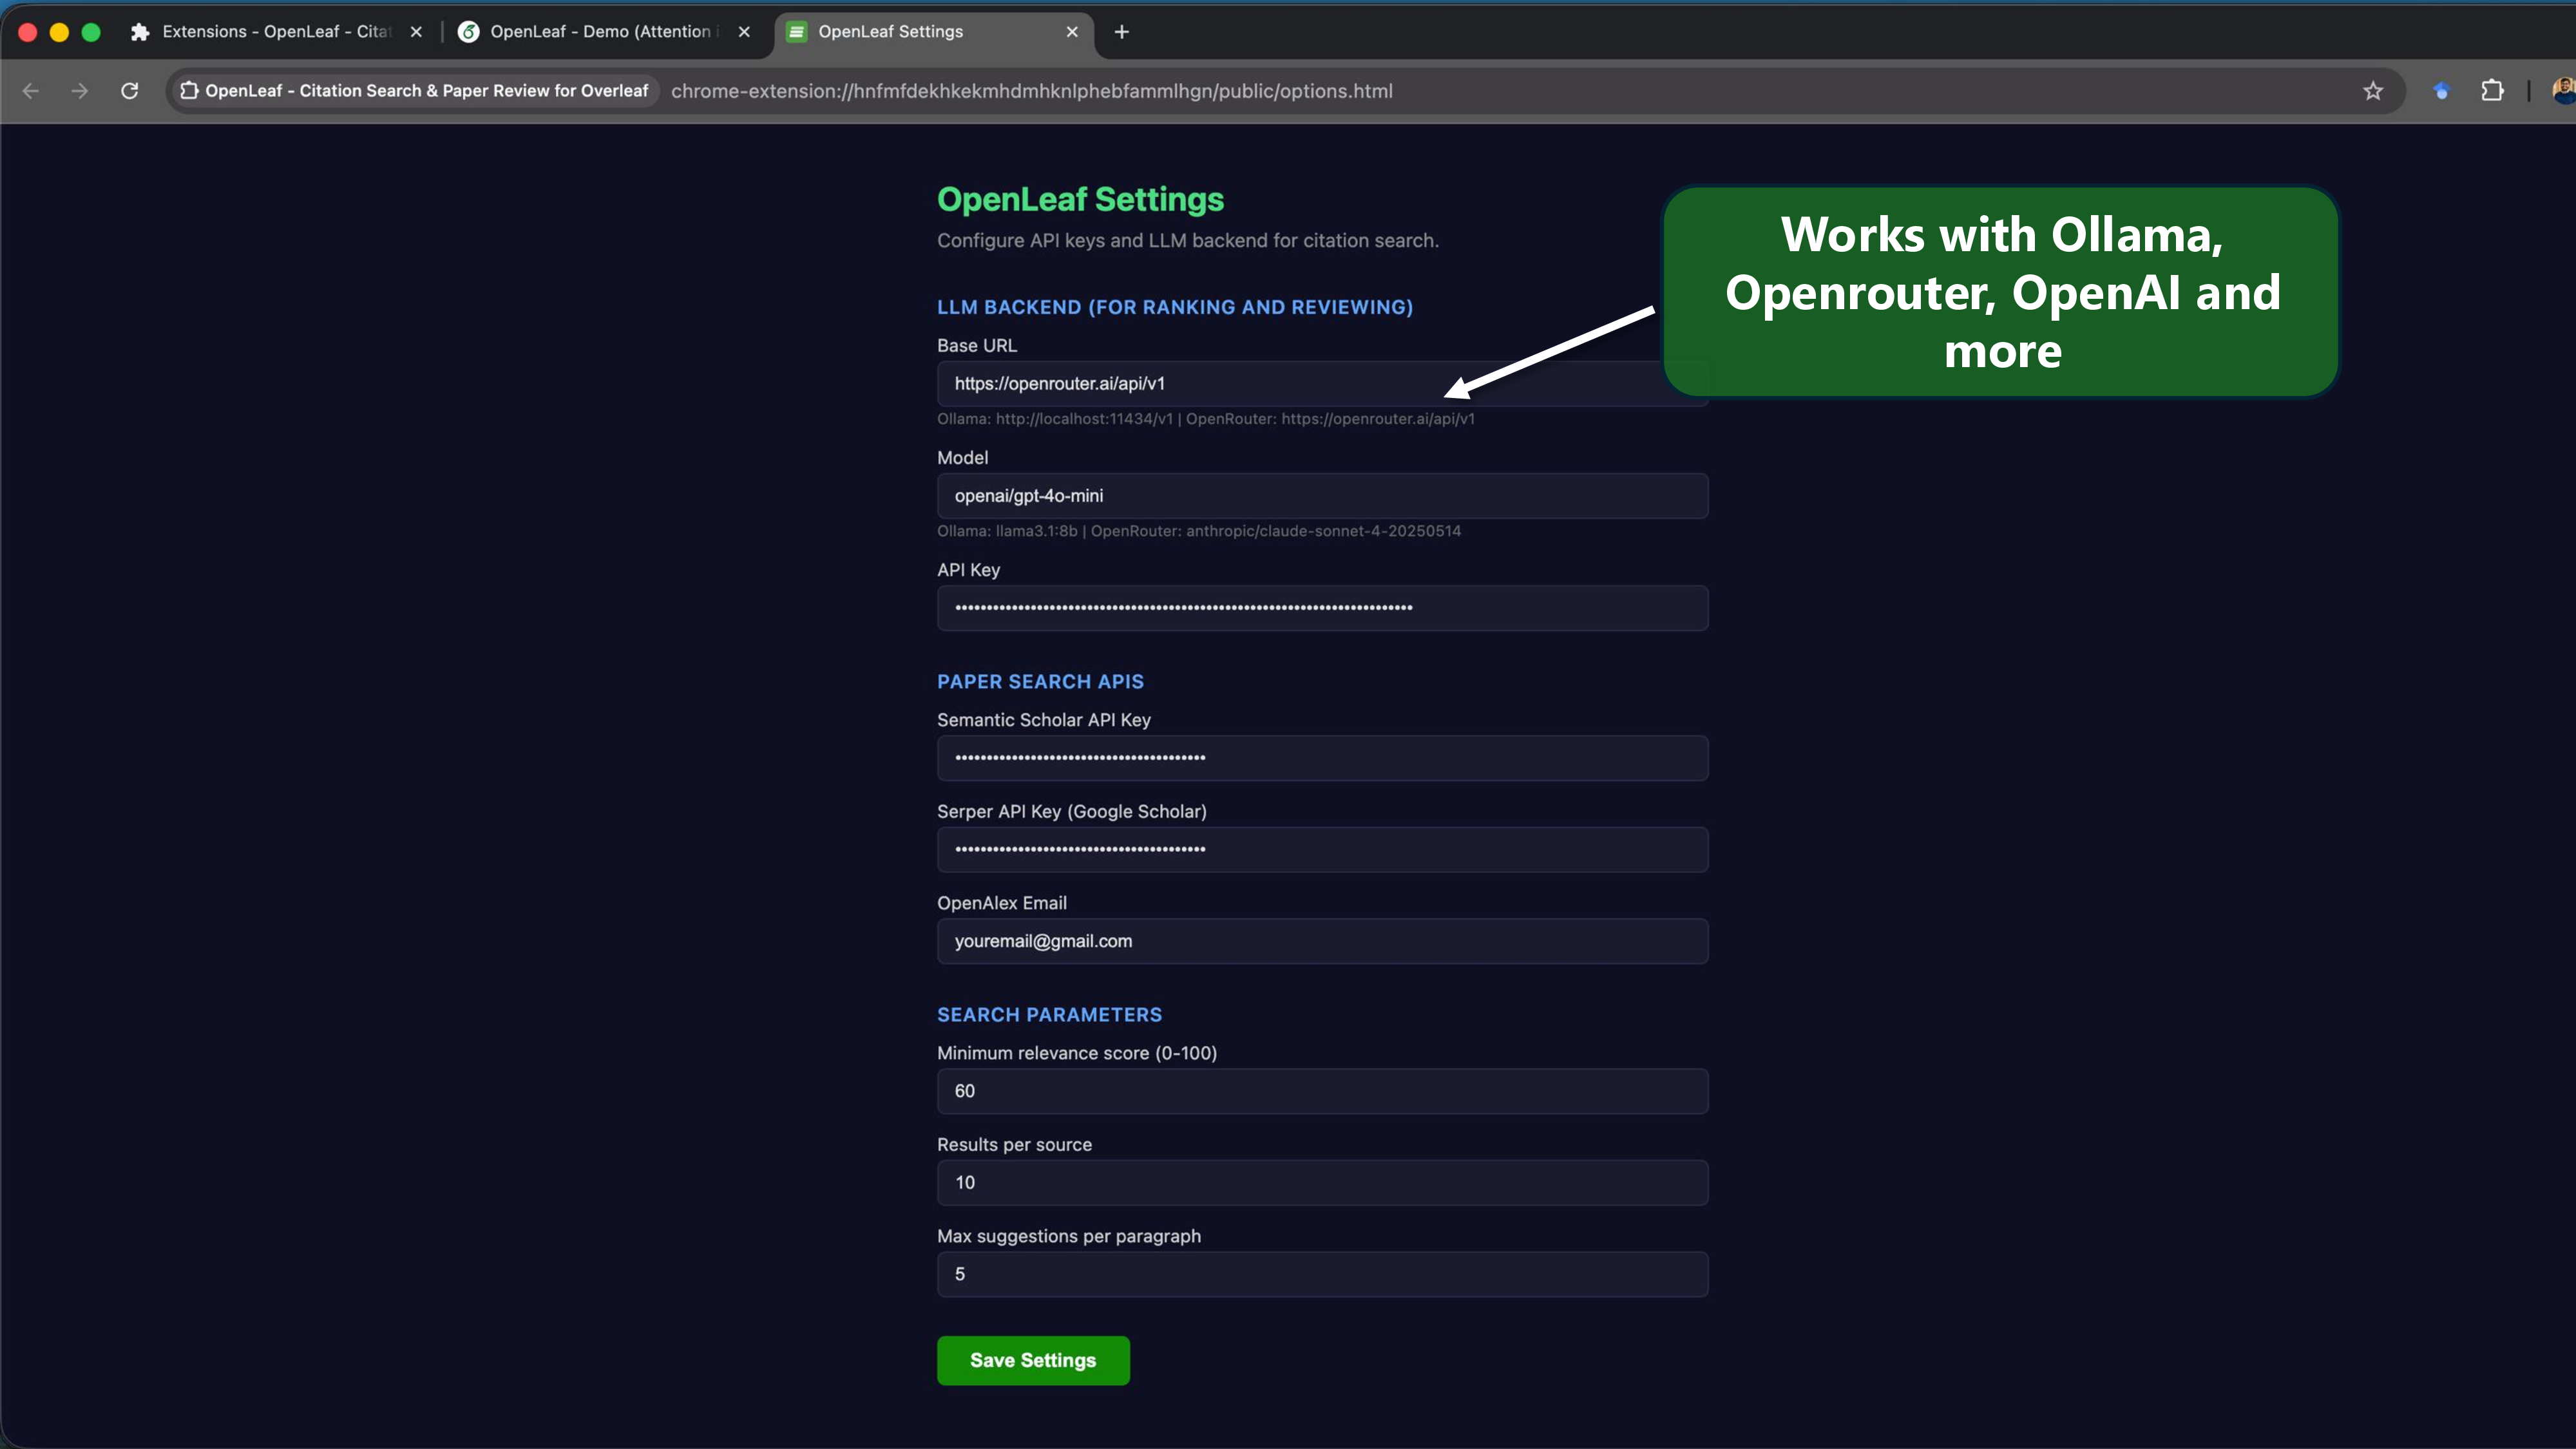This screenshot has width=2576, height=1449.
Task: Click the chrome-extension URL in the address bar
Action: click(1031, 91)
